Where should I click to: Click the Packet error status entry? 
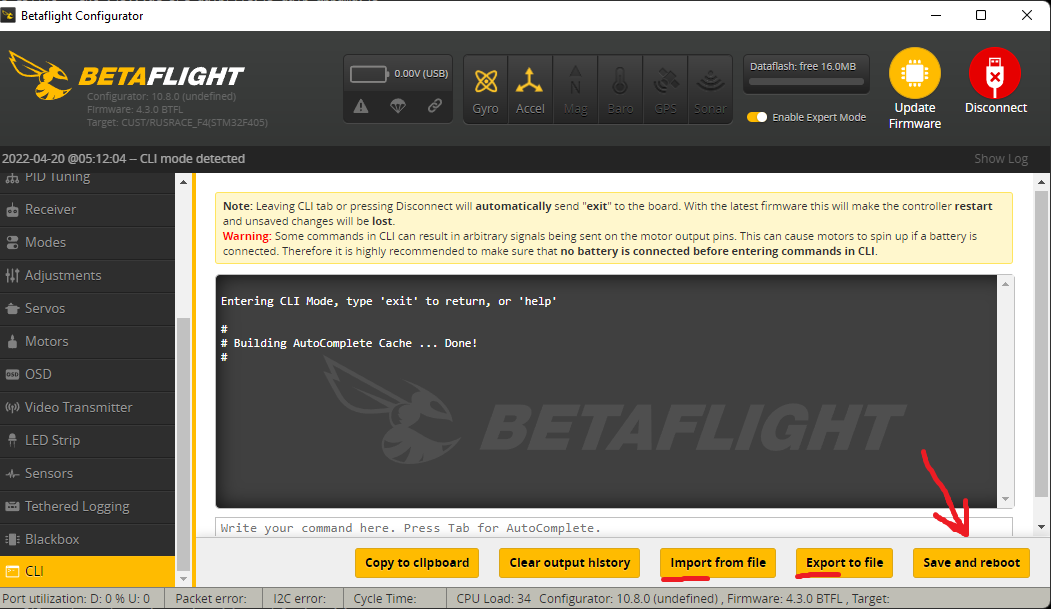click(x=210, y=599)
